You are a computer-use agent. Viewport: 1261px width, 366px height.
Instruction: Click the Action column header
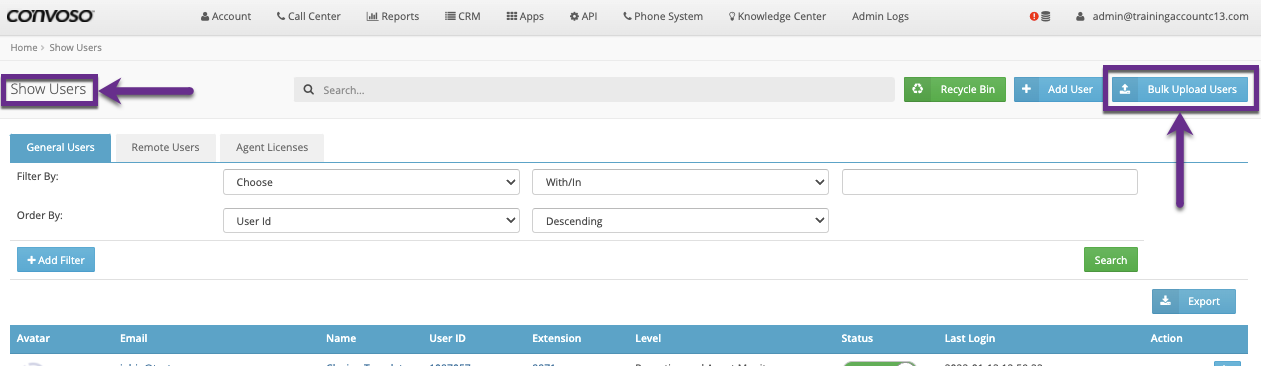click(x=1166, y=339)
